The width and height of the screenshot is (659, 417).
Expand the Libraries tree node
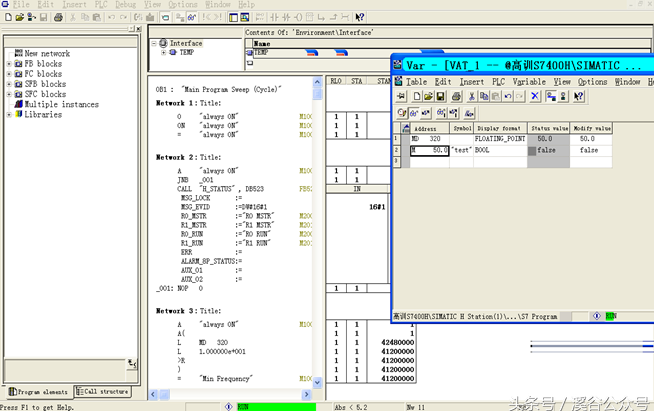(x=9, y=114)
